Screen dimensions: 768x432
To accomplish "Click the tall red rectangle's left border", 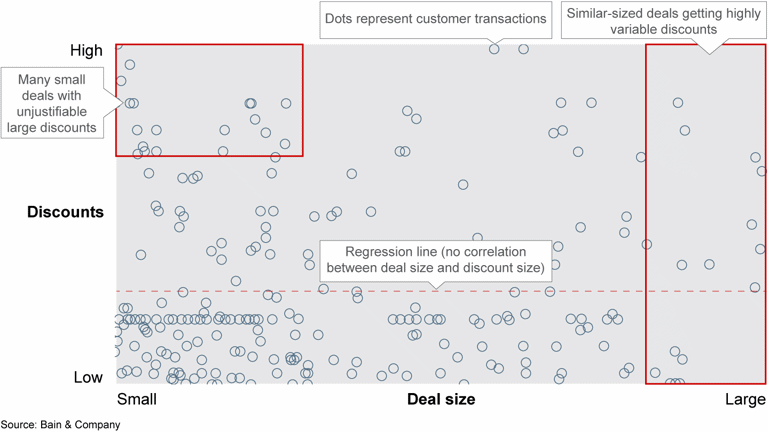I will coord(646,214).
